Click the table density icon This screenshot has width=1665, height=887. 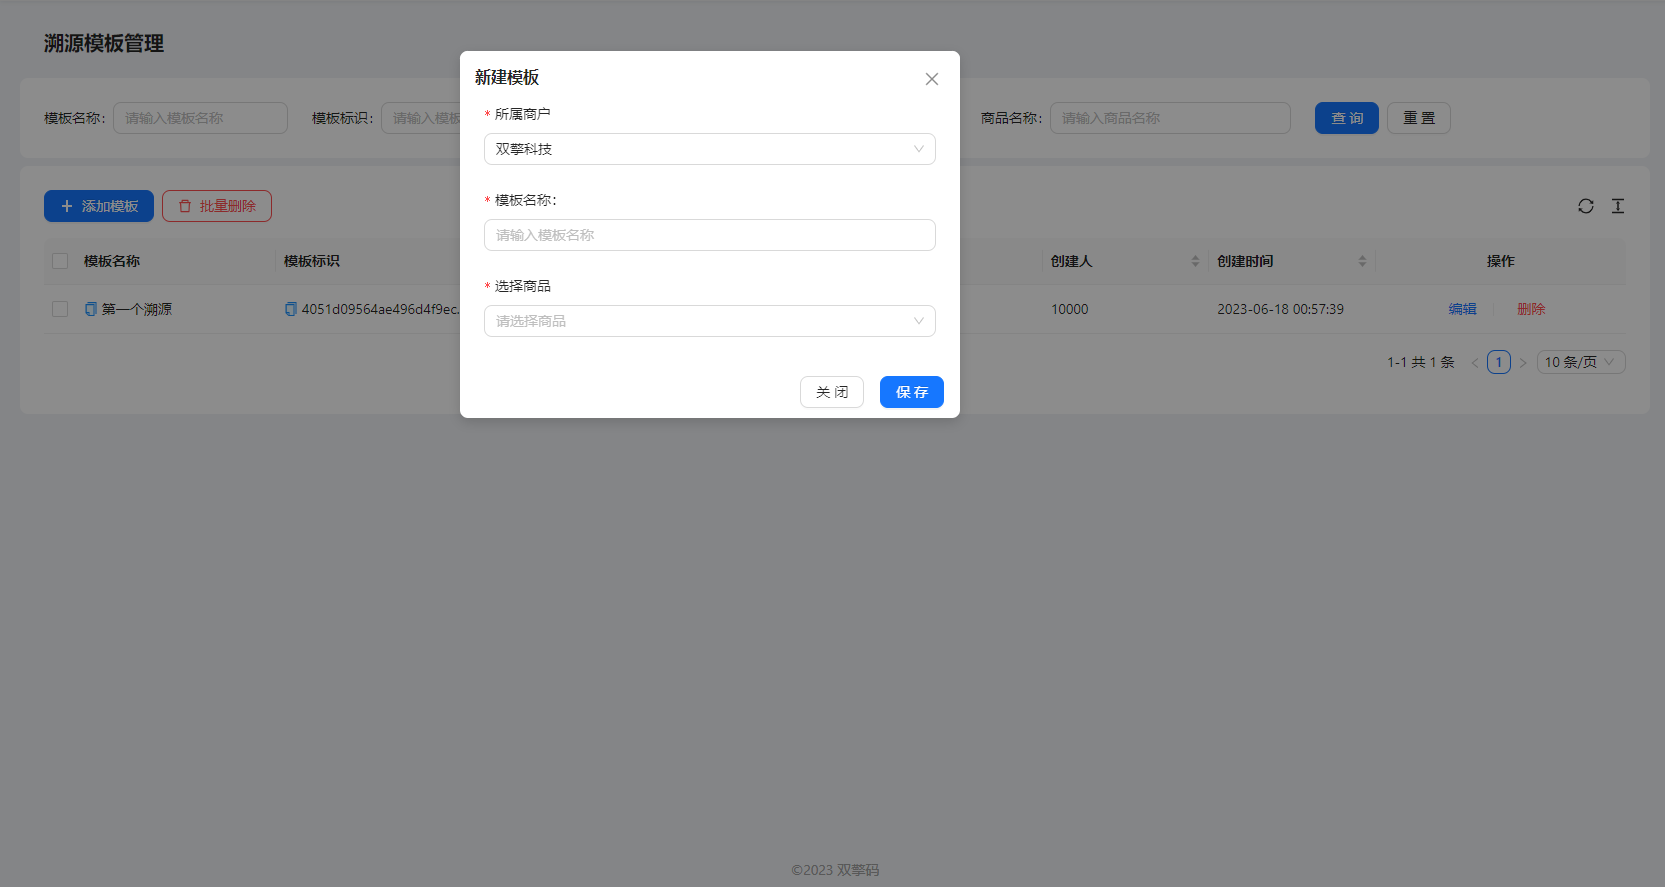[1618, 206]
